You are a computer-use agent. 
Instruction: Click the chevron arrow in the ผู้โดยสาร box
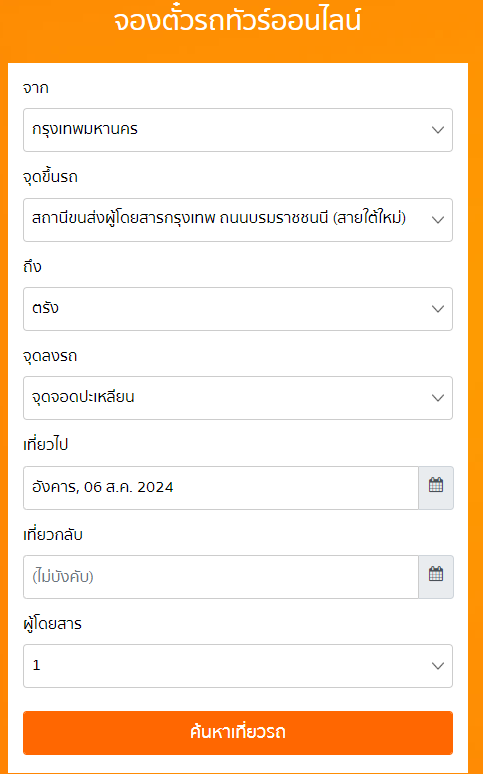tap(438, 666)
